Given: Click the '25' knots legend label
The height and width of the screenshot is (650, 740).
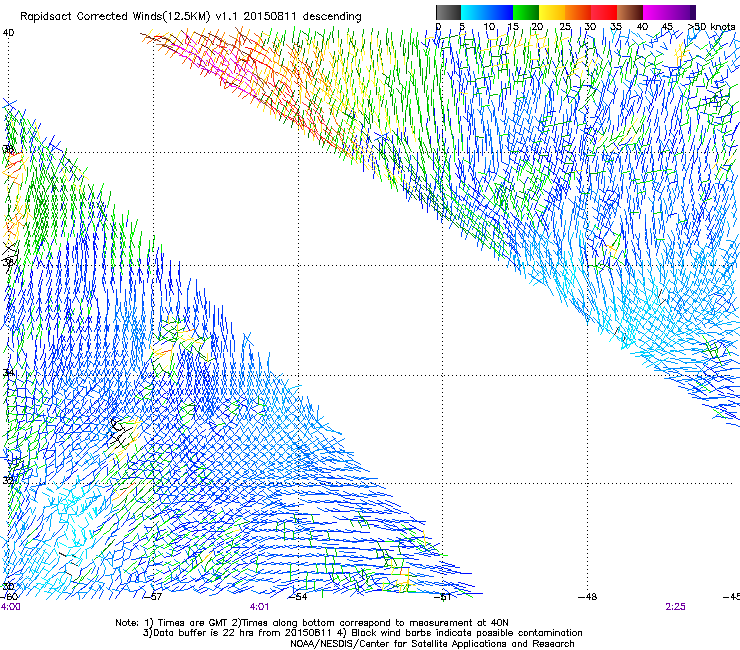Looking at the screenshot, I should [x=565, y=27].
